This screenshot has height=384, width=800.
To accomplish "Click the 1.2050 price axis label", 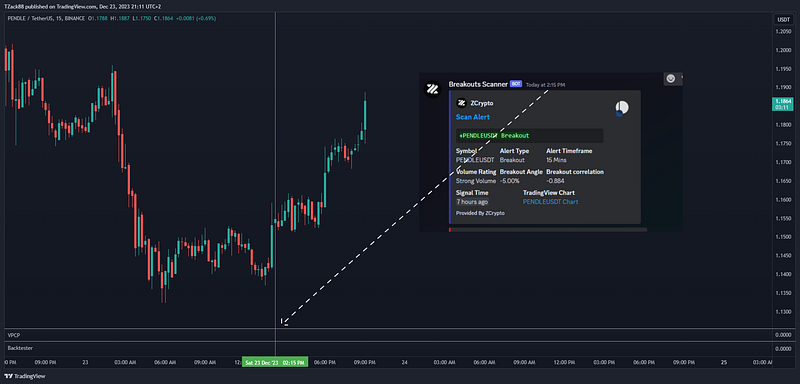I will [783, 31].
